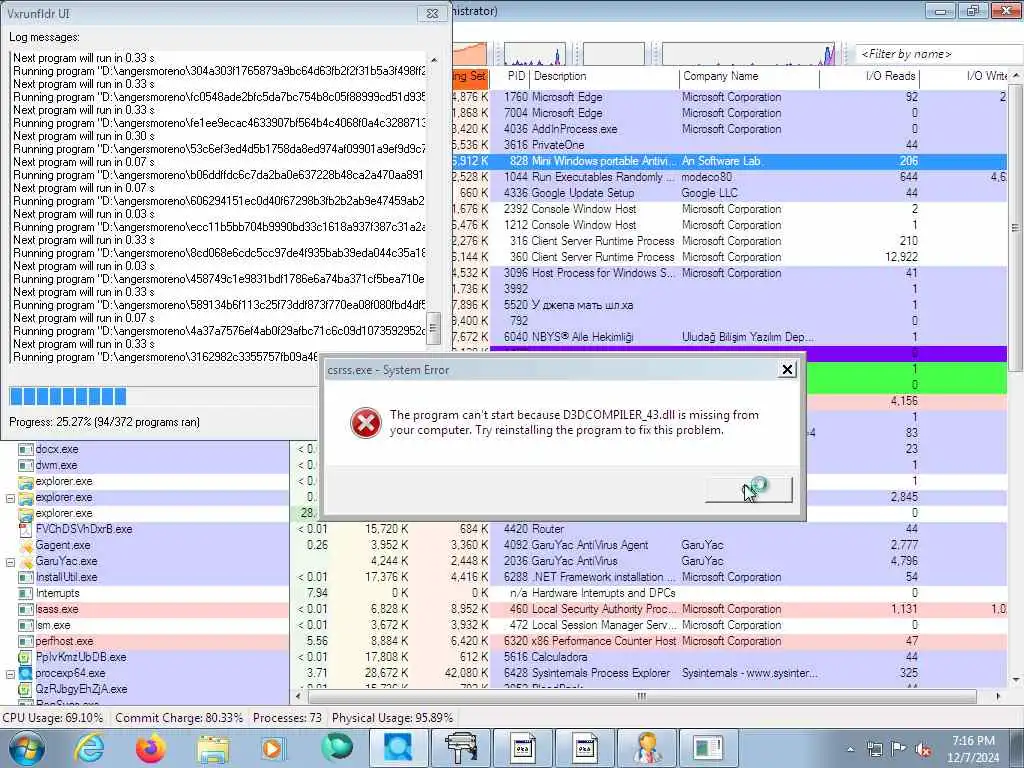Select the Run Executables Randomly row
The width and height of the screenshot is (1024, 768).
[729, 177]
